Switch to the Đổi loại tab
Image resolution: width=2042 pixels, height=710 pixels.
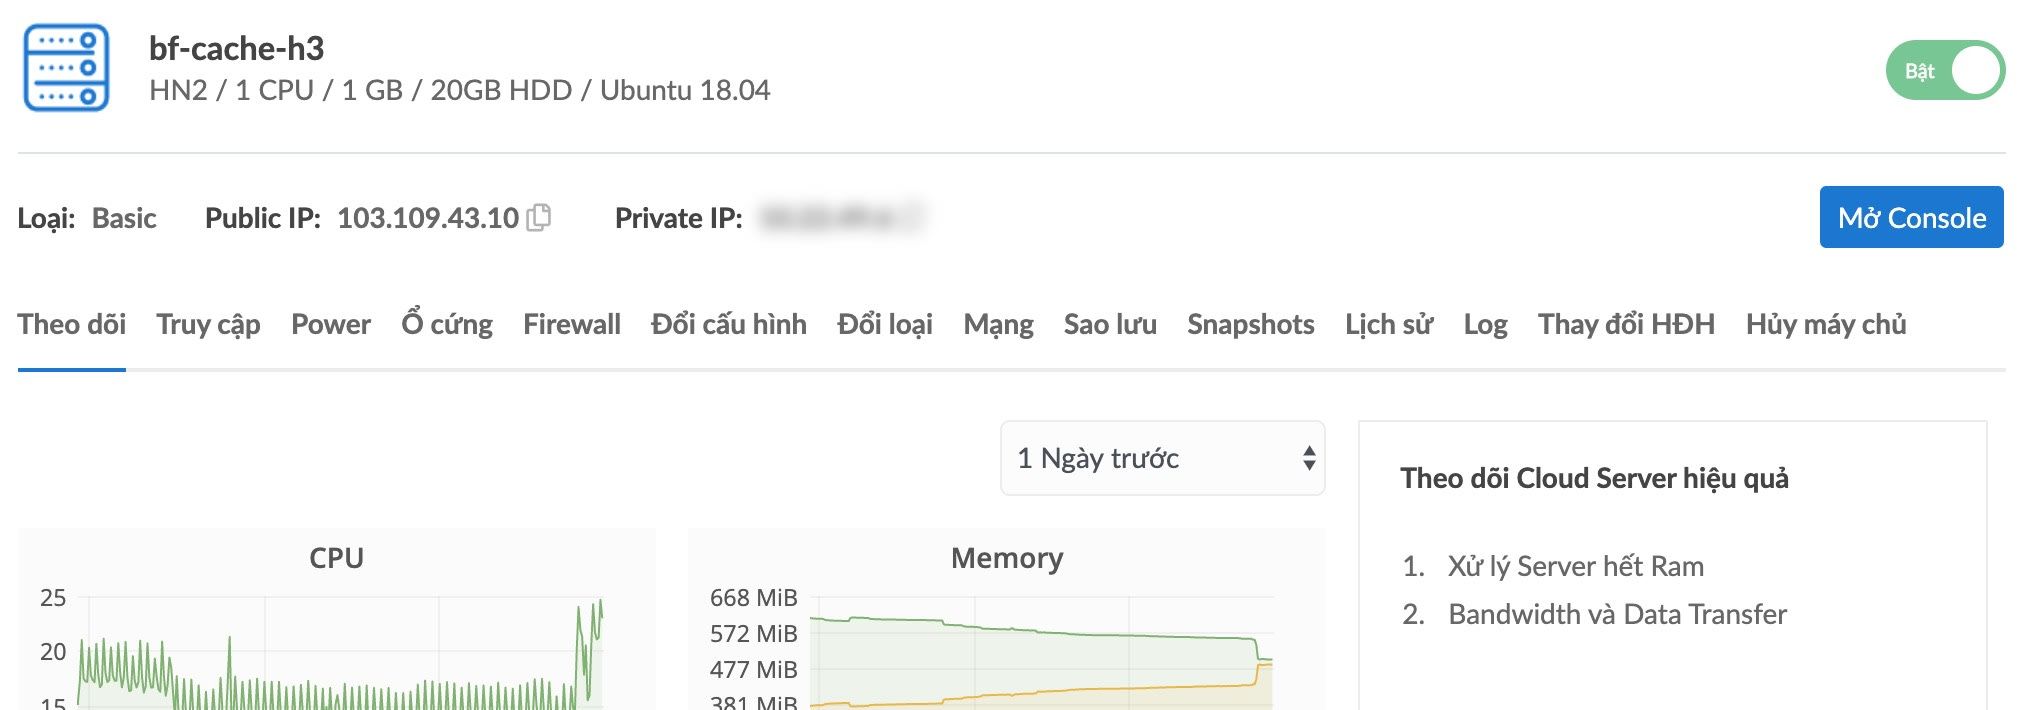point(885,324)
